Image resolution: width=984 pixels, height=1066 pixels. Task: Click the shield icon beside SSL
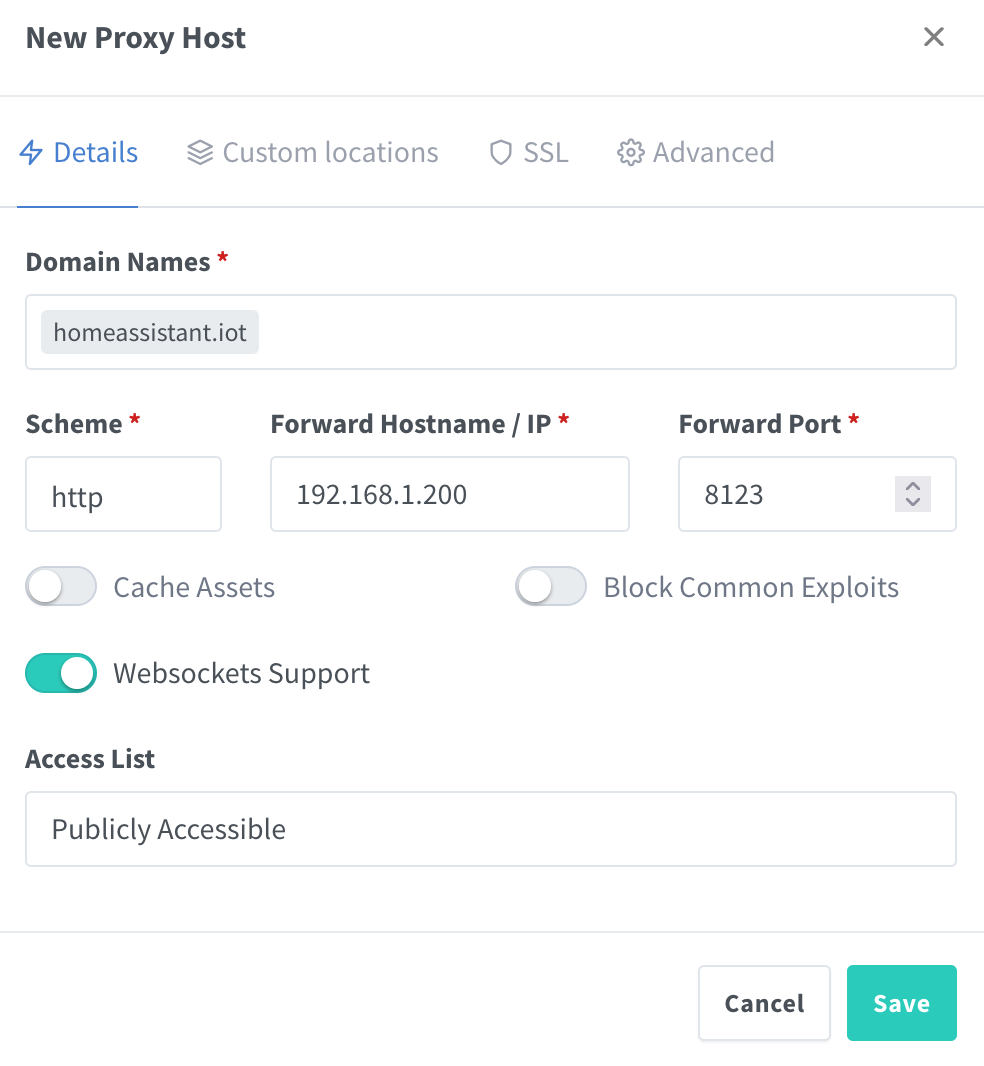point(500,152)
